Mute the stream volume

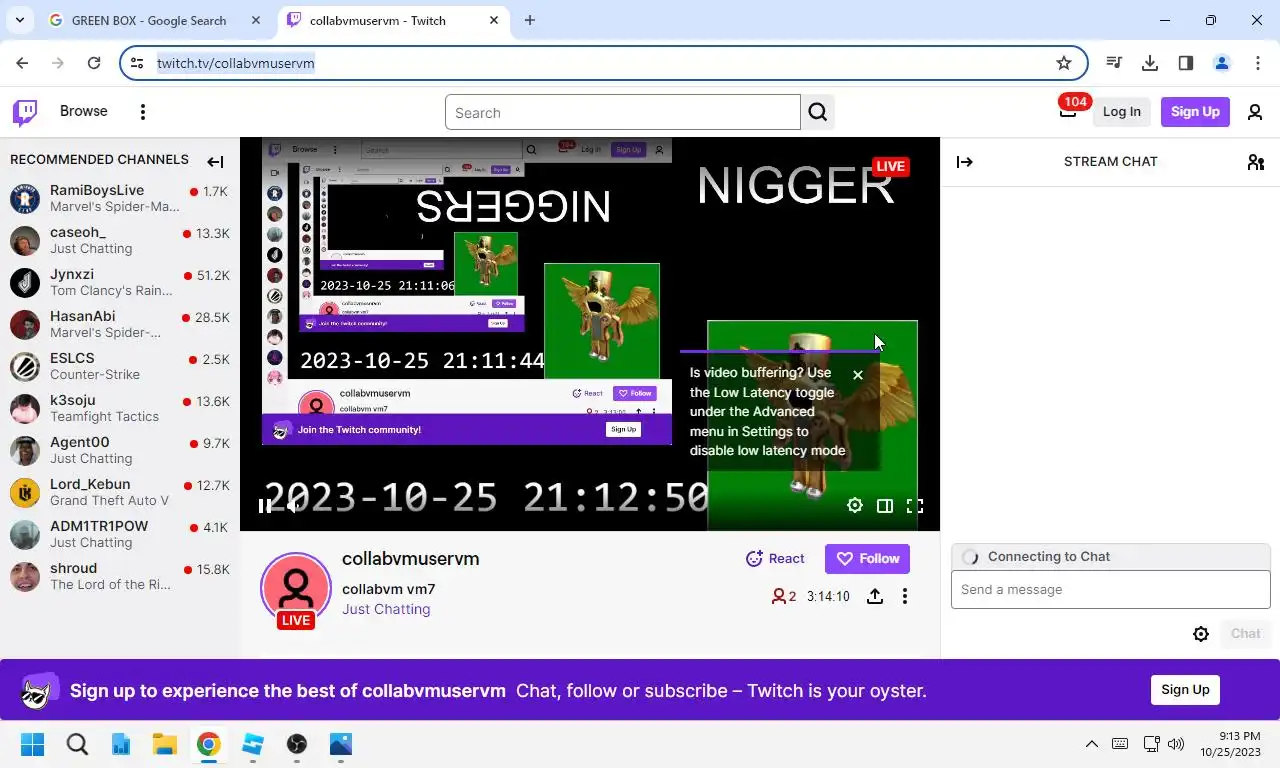[291, 506]
